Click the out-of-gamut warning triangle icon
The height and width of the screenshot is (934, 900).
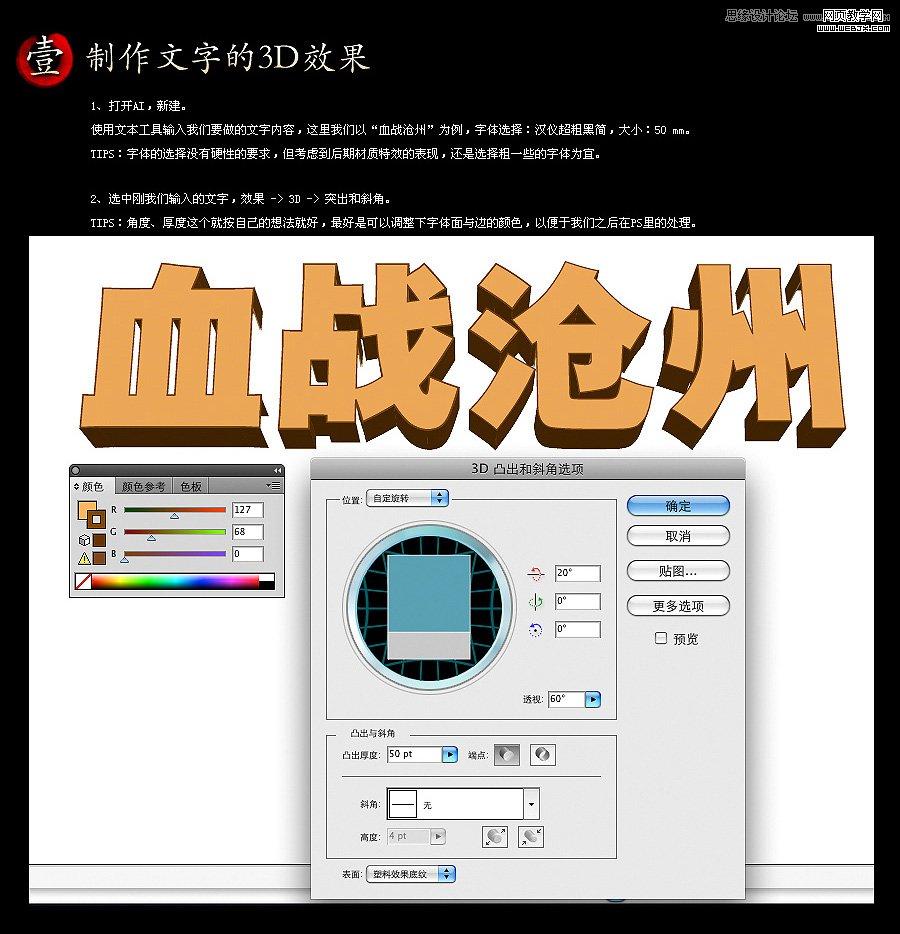pos(84,558)
